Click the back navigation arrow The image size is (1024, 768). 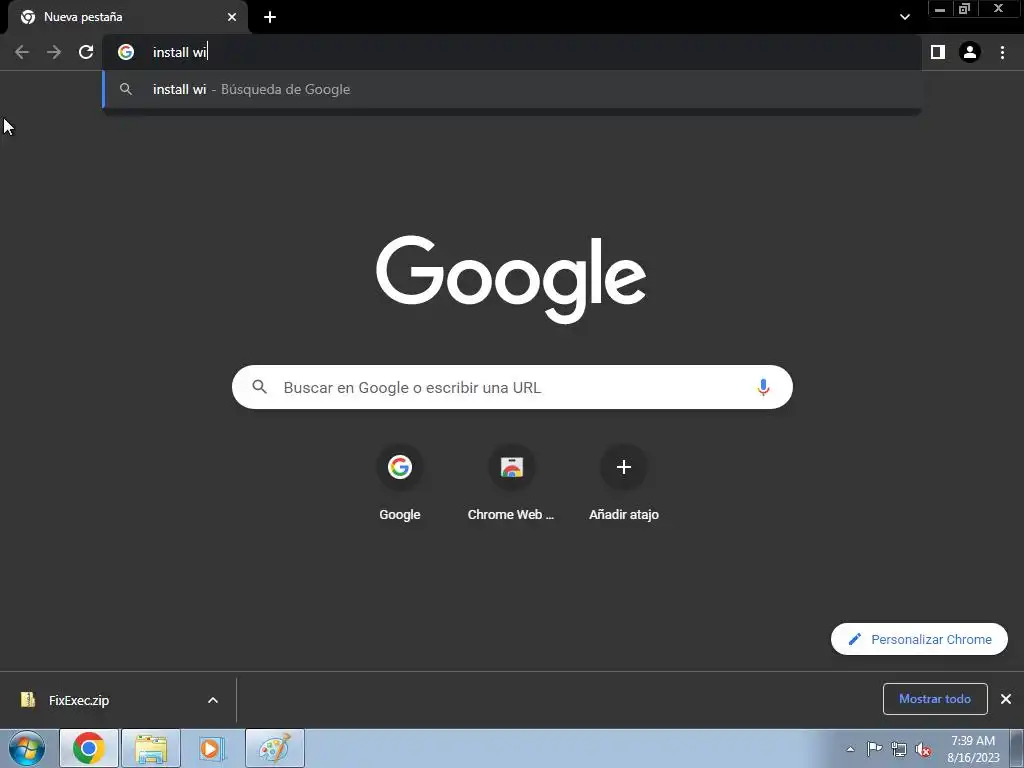pyautogui.click(x=22, y=52)
